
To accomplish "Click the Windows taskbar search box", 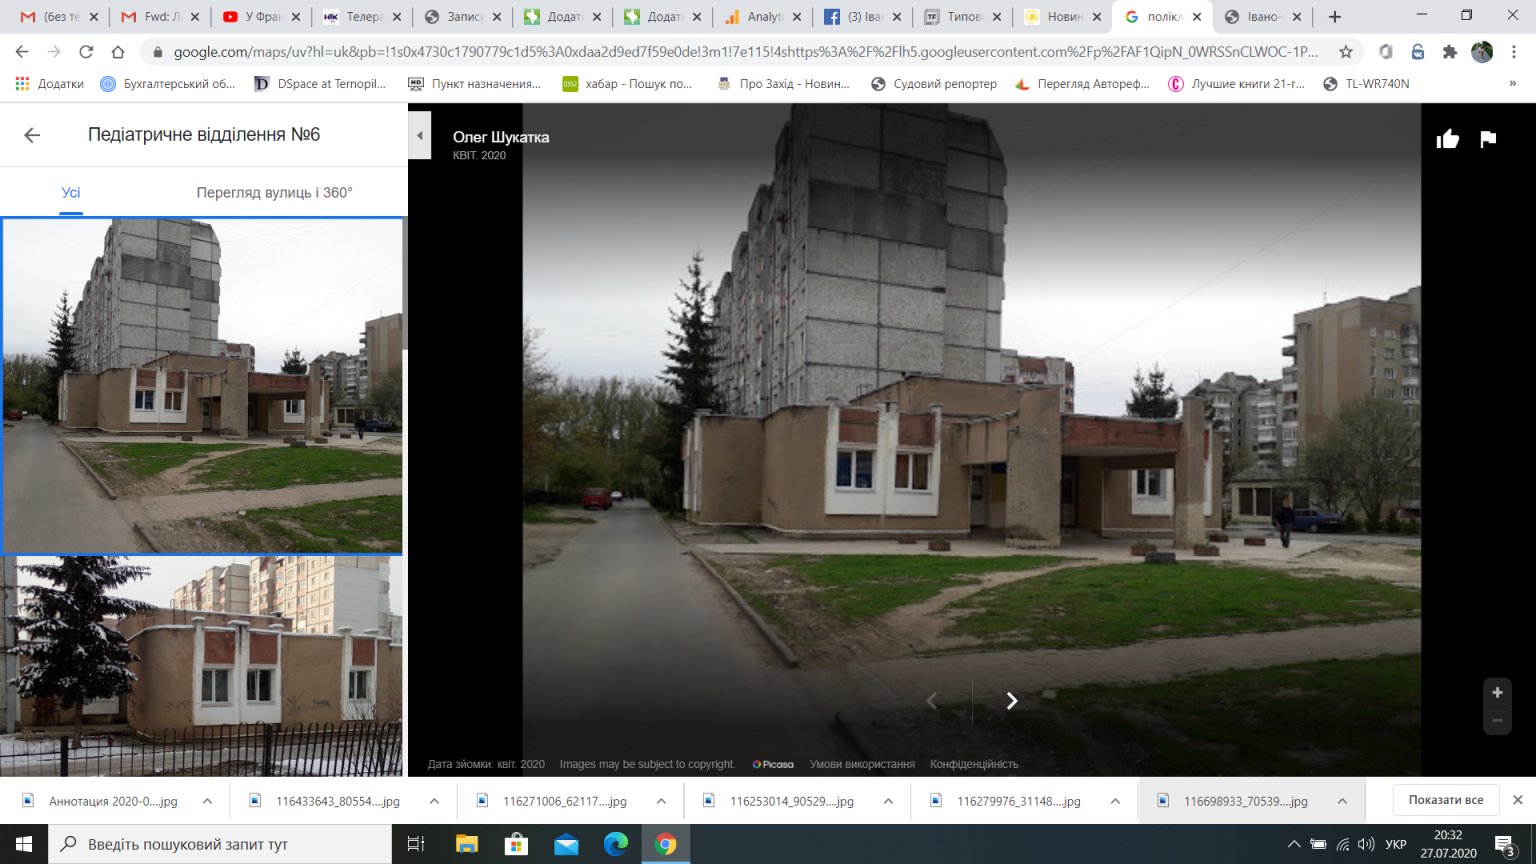I will pos(220,844).
